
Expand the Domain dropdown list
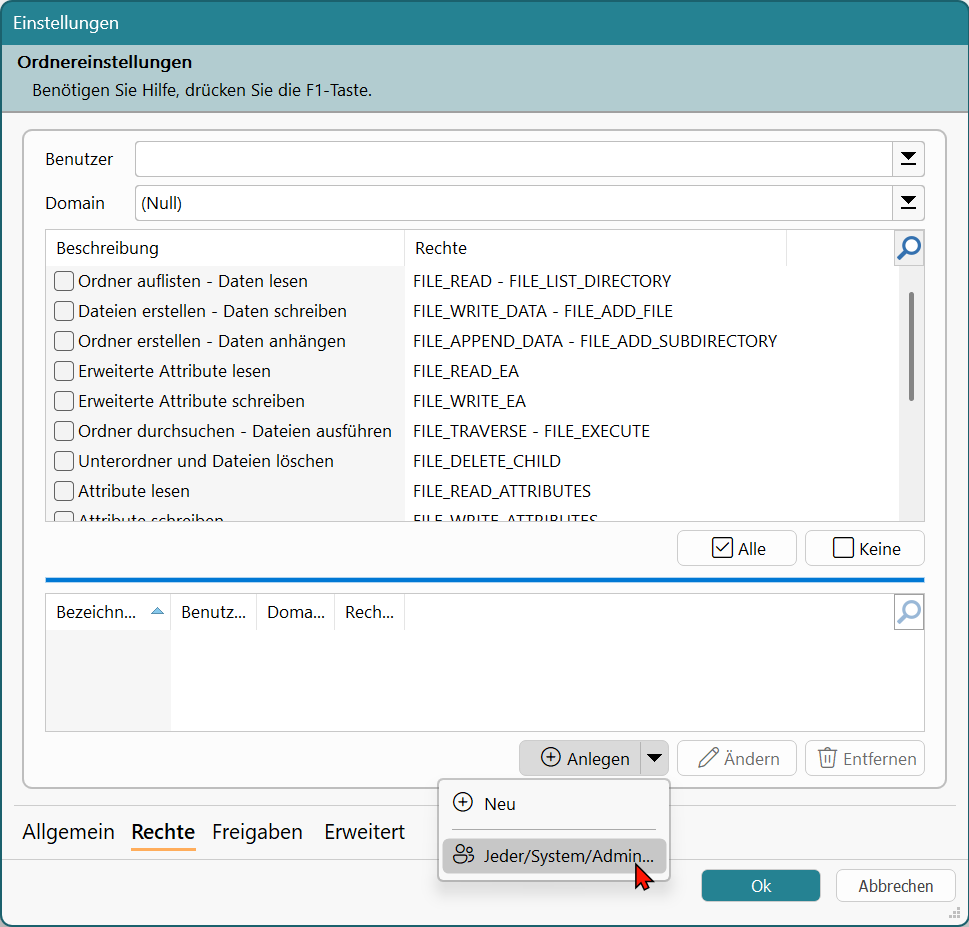pyautogui.click(x=908, y=203)
